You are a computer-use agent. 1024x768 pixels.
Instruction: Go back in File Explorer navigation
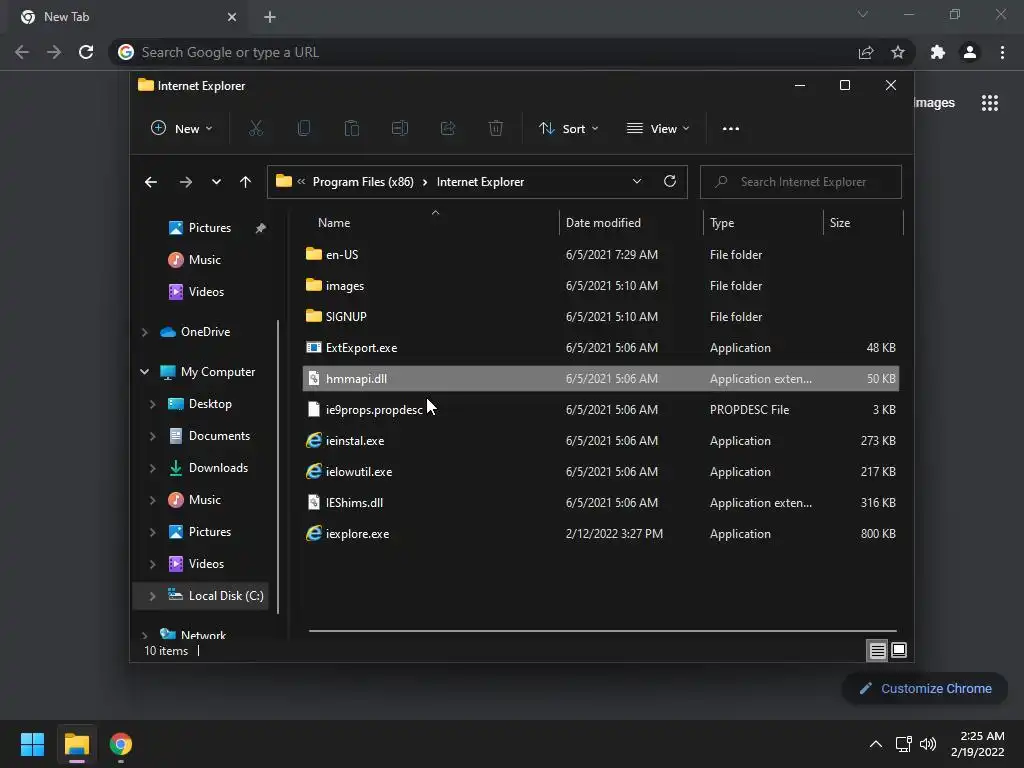click(x=151, y=182)
